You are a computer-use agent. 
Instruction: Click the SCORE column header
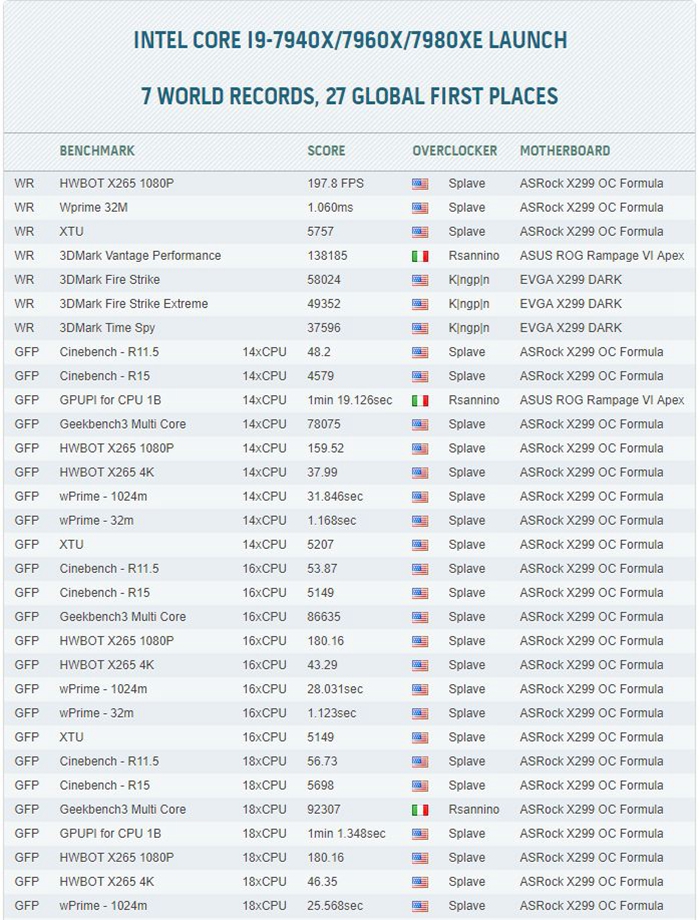coord(326,151)
